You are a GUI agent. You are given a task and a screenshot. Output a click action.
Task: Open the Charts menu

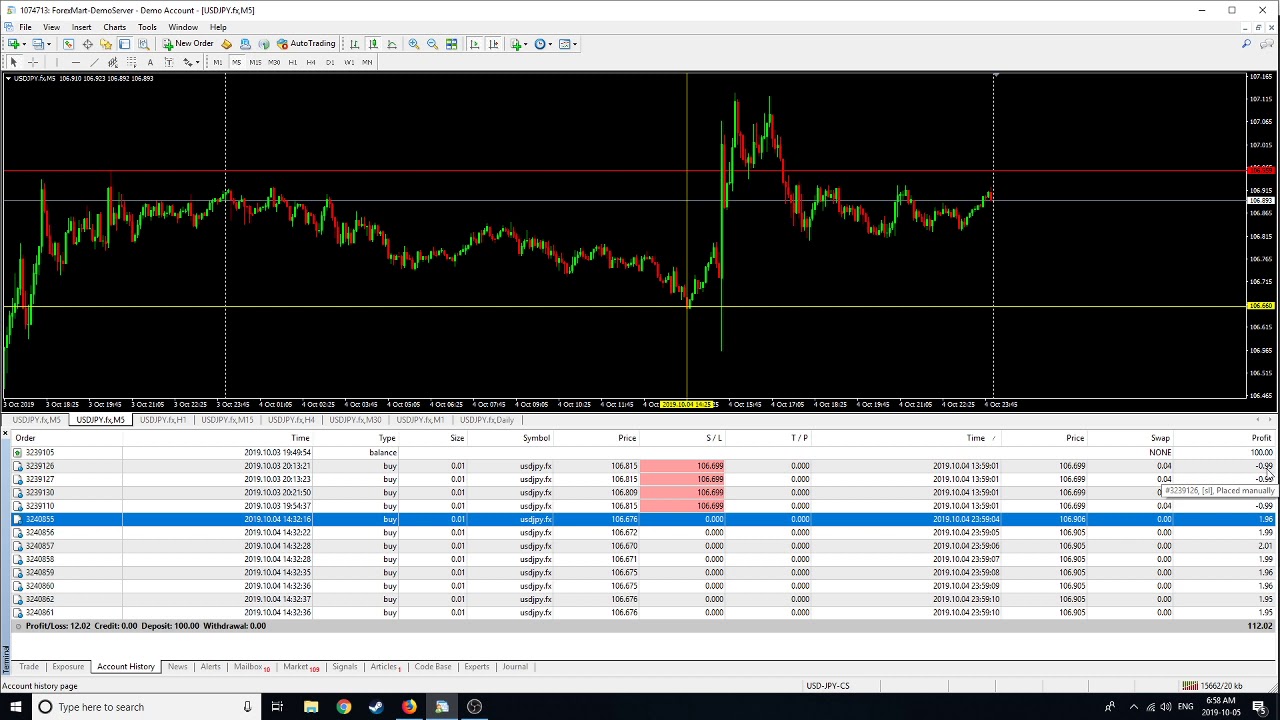[114, 27]
